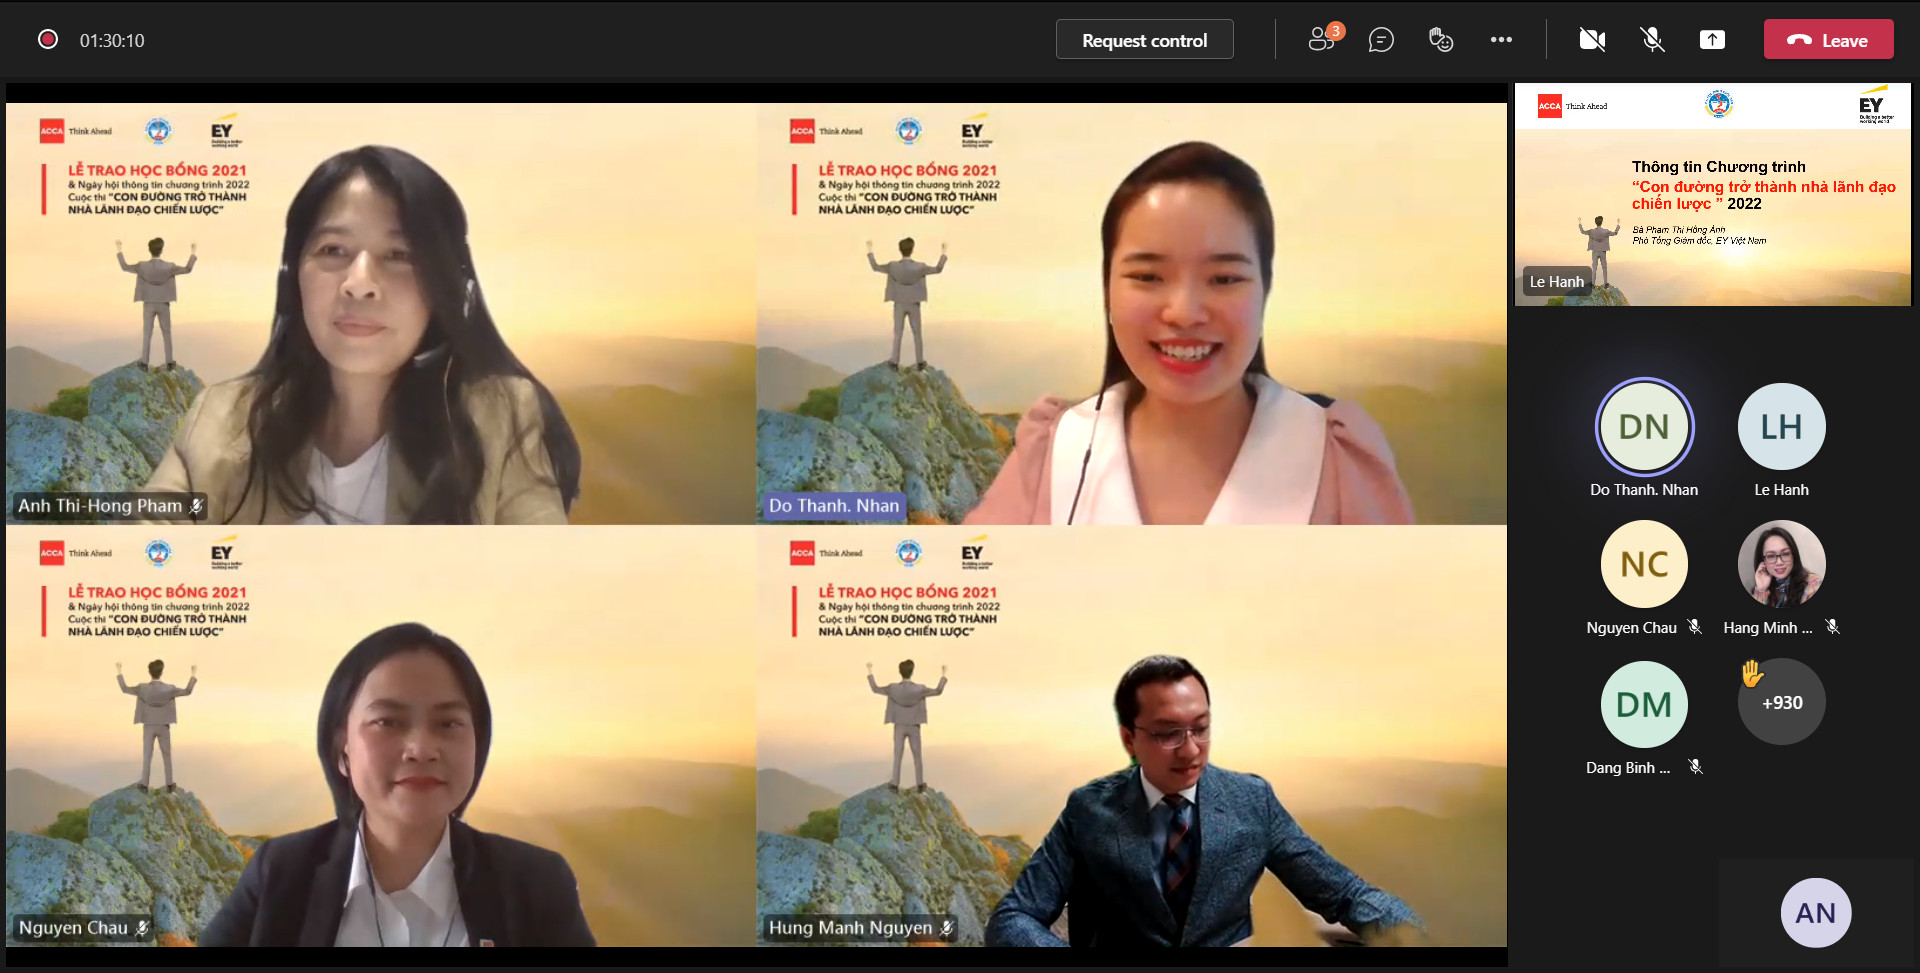Click Do Thanh. Nhan name under DN avatar
The image size is (1920, 973).
(1644, 490)
